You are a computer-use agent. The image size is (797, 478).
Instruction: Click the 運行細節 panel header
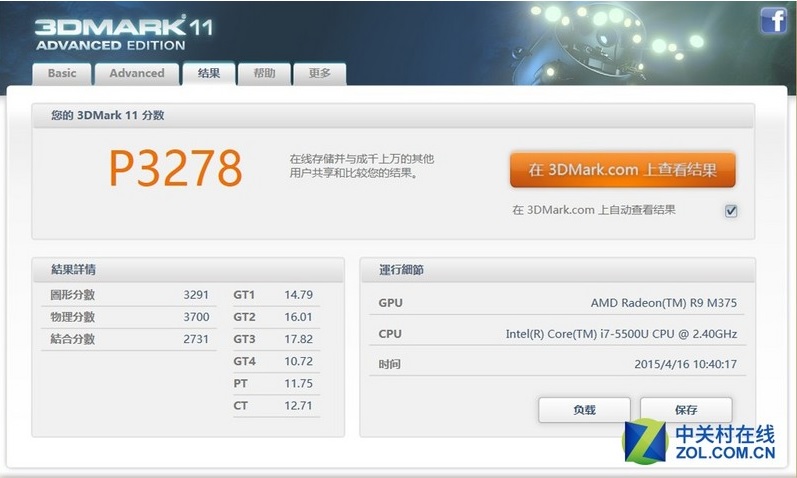[x=558, y=270]
